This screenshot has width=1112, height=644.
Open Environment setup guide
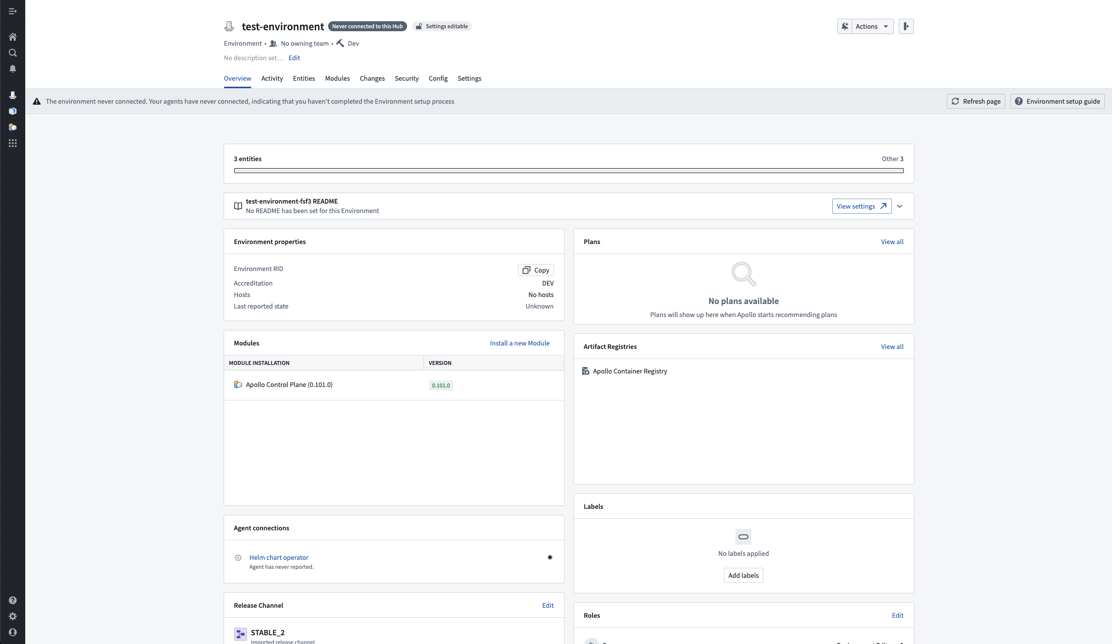pos(1057,101)
